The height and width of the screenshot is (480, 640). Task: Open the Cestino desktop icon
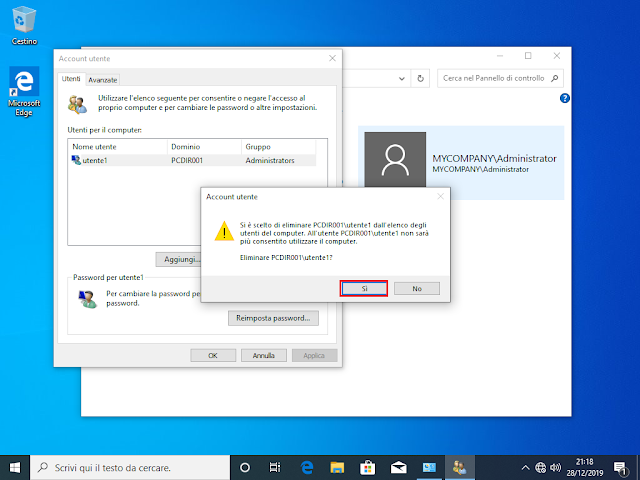click(24, 25)
